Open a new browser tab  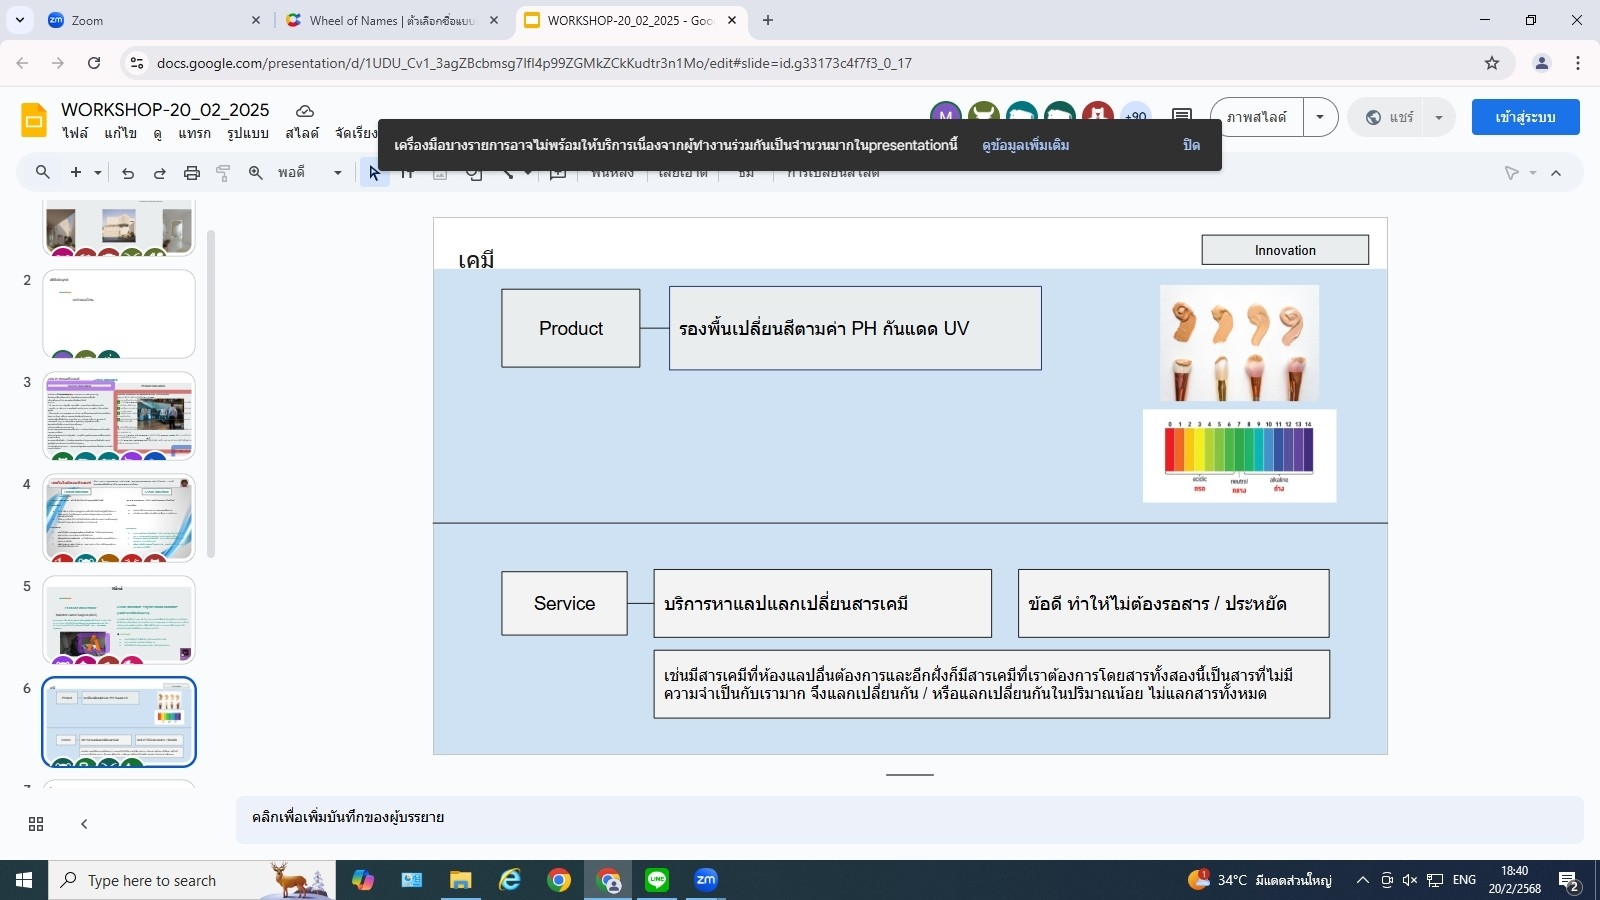tap(768, 20)
